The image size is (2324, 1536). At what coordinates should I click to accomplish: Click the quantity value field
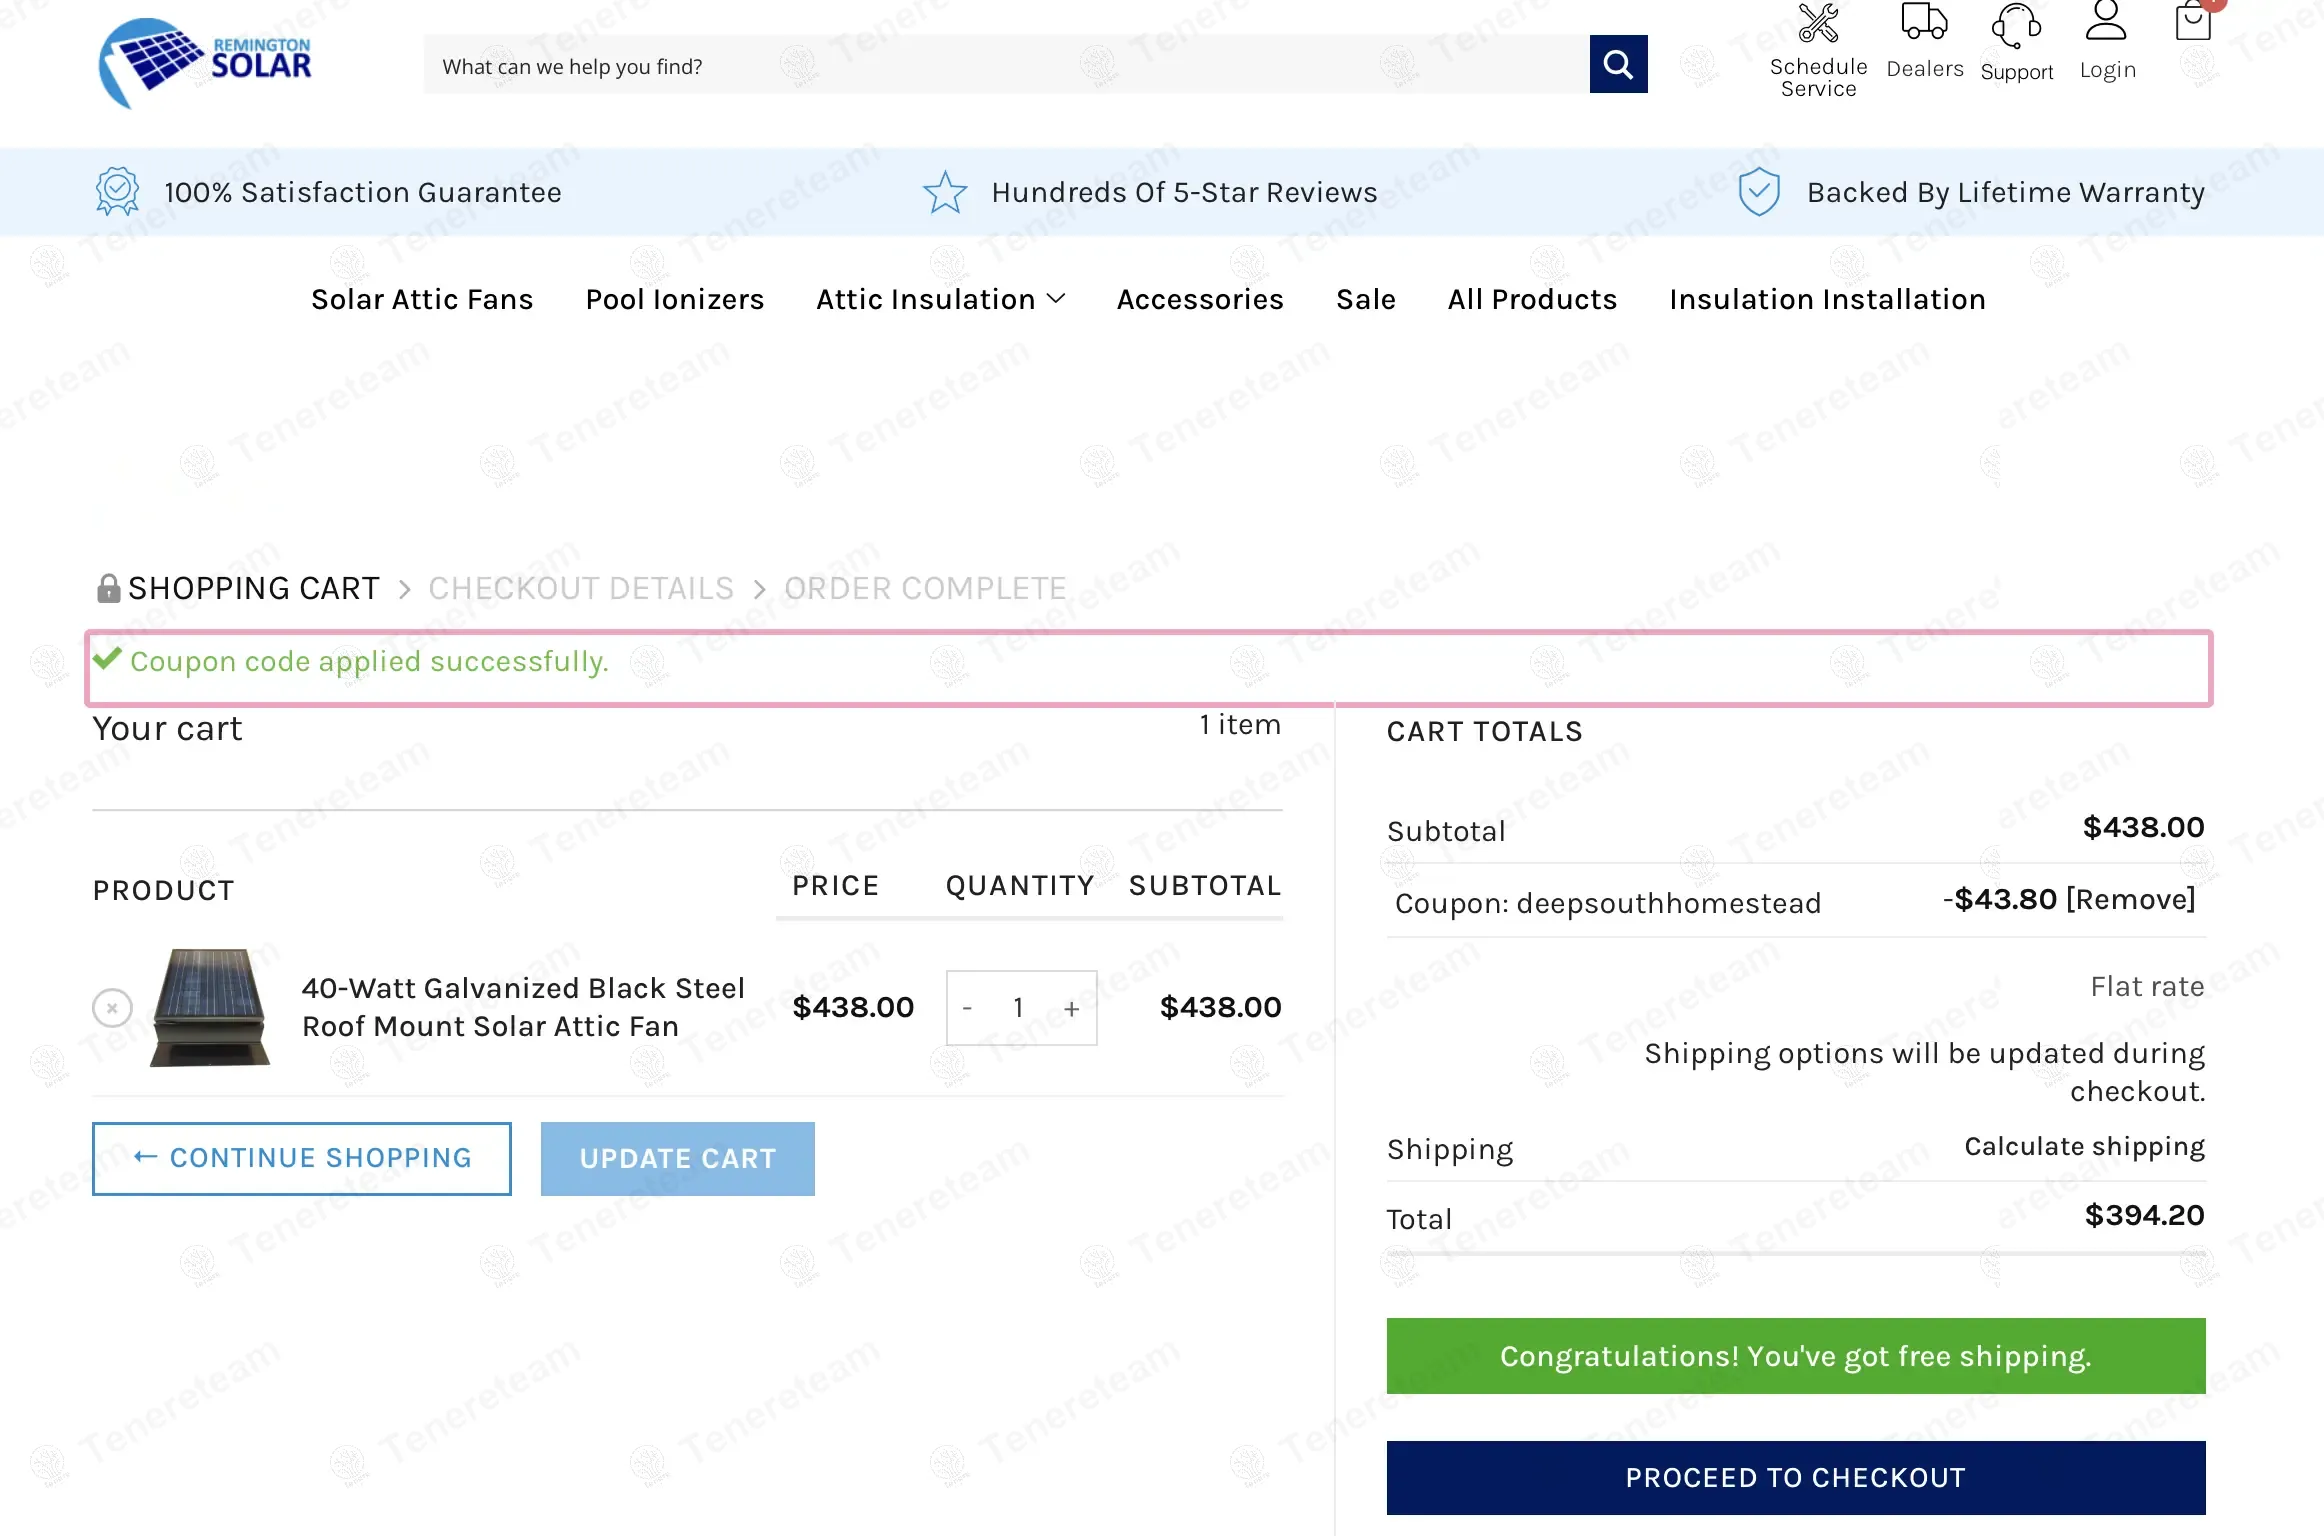tap(1018, 1008)
